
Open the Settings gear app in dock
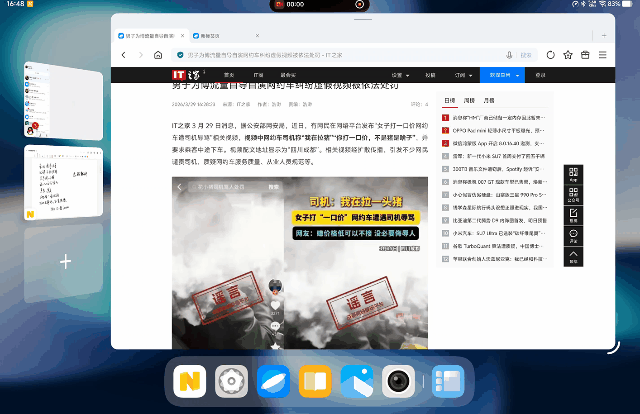click(x=232, y=381)
